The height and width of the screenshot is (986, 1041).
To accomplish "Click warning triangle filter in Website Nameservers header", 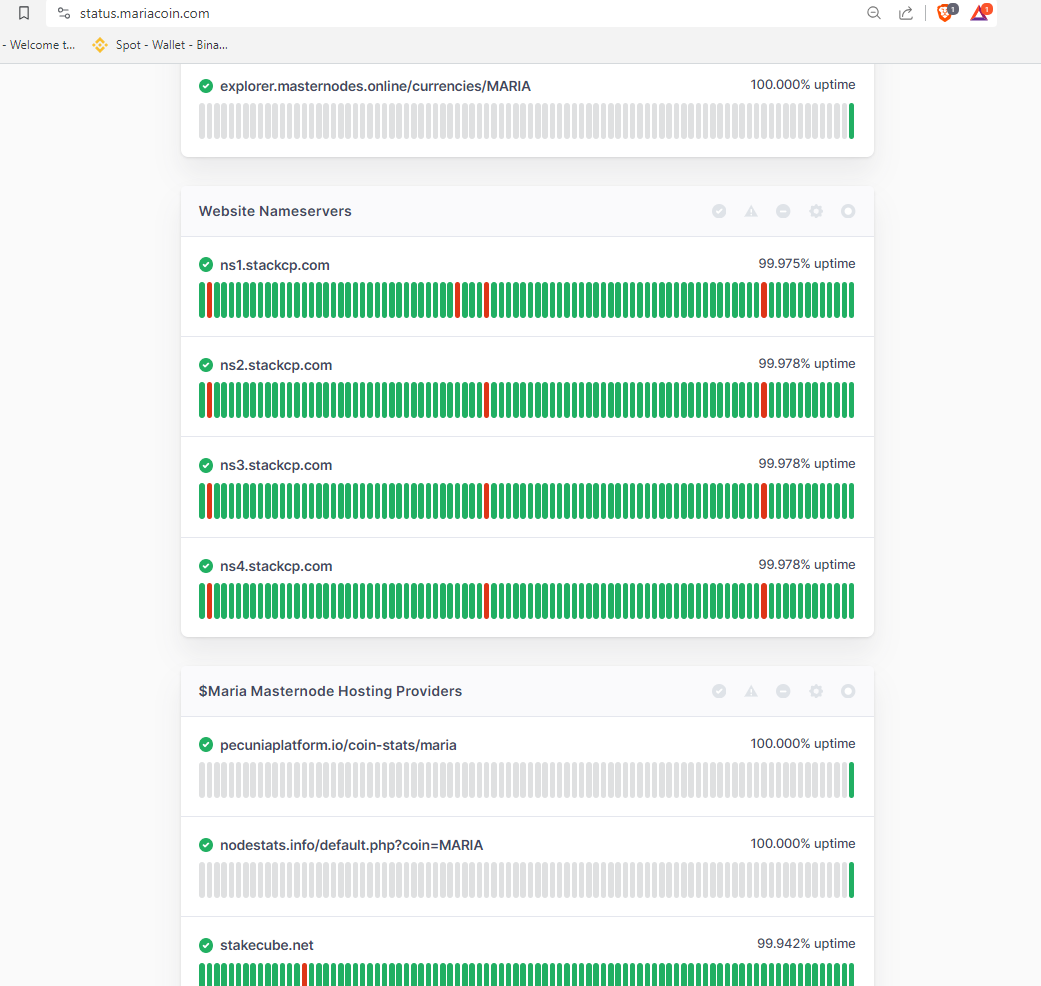I will coord(751,211).
